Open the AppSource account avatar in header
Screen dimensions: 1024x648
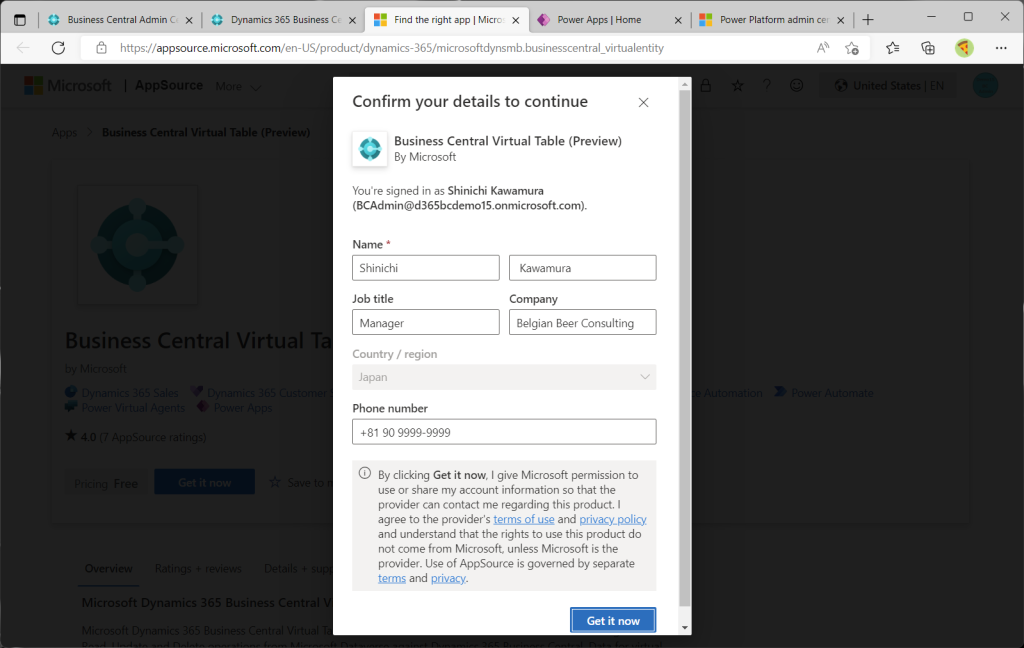pyautogui.click(x=985, y=86)
